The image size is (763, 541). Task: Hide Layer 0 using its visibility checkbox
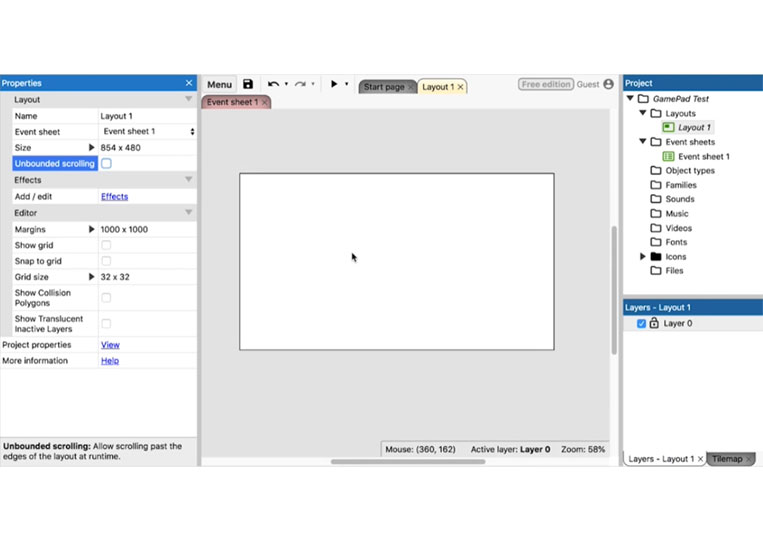641,323
